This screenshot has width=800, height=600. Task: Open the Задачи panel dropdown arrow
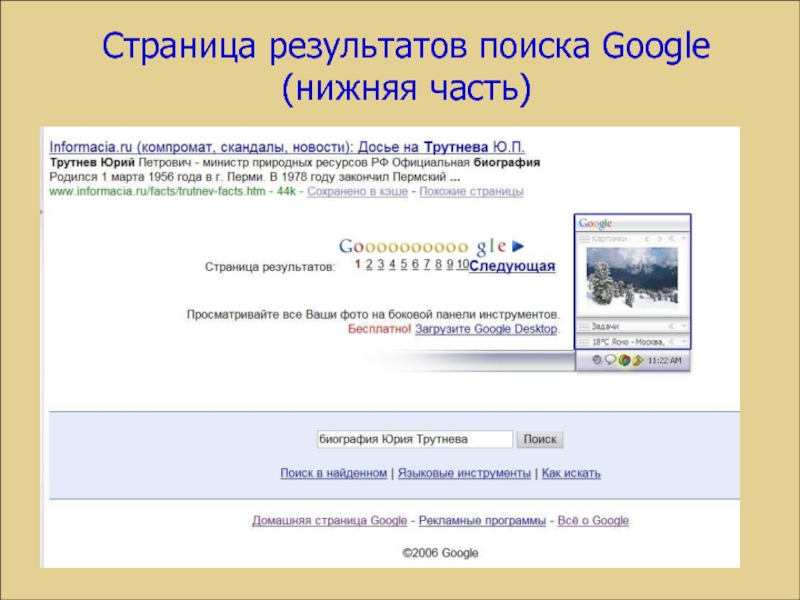click(x=684, y=326)
